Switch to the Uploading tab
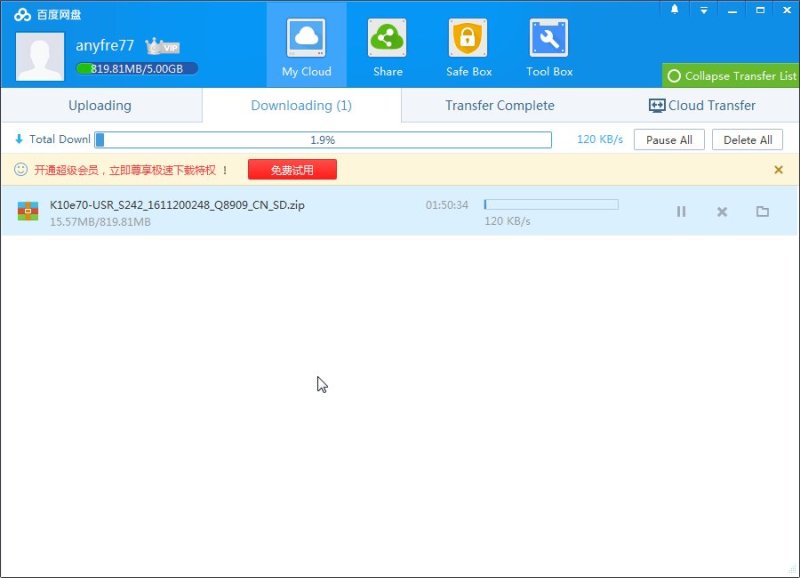 click(x=100, y=106)
